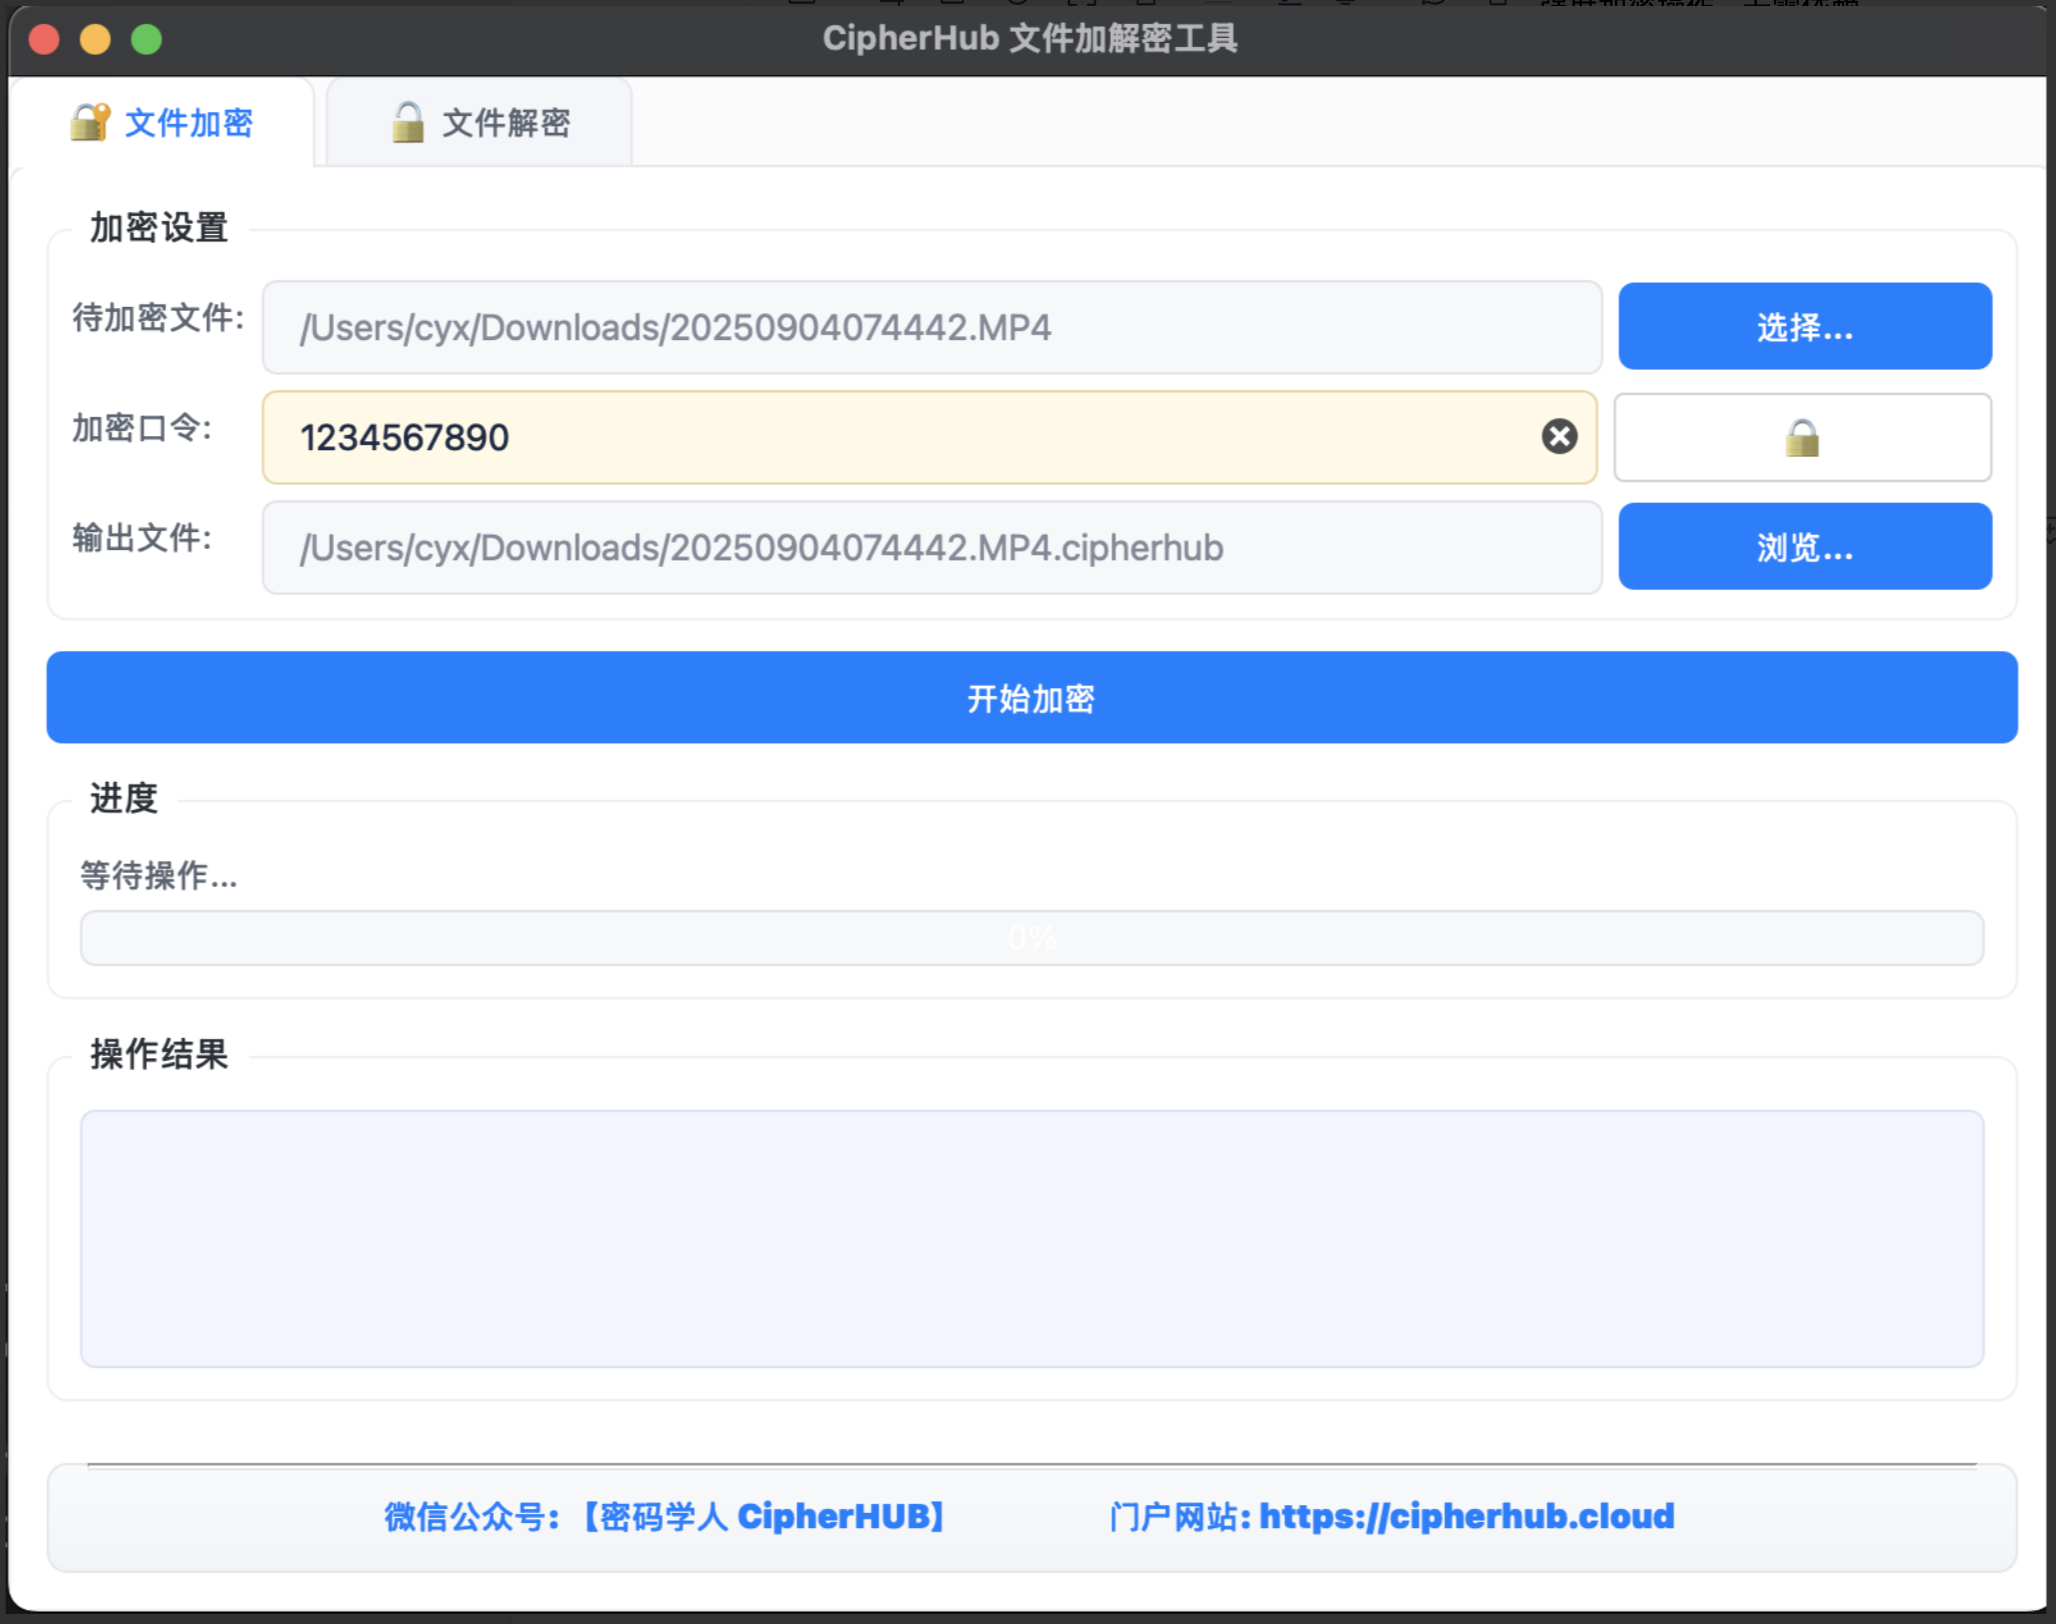Screen dimensions: 2056x1624
Task: Click the CipherHub window title bar
Action: tap(1030, 38)
